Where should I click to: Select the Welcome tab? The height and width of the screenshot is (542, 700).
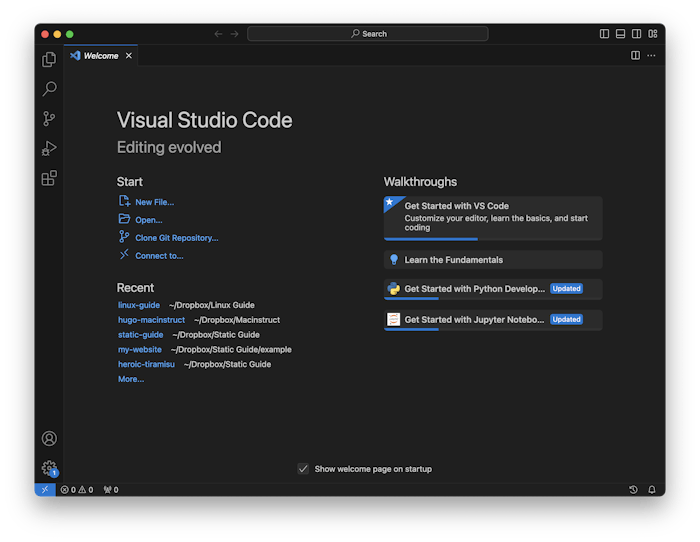(100, 56)
